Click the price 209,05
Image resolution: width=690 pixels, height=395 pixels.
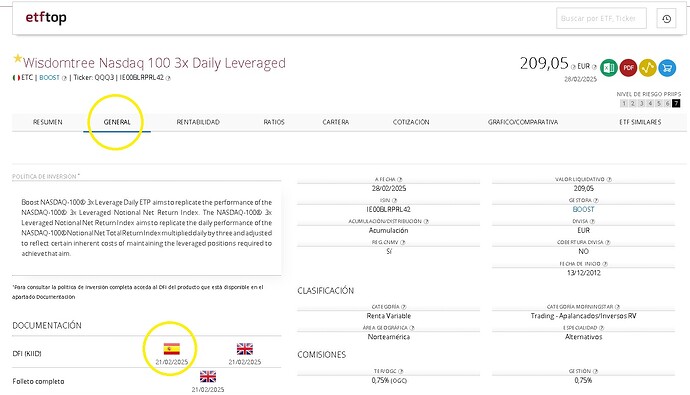point(544,63)
